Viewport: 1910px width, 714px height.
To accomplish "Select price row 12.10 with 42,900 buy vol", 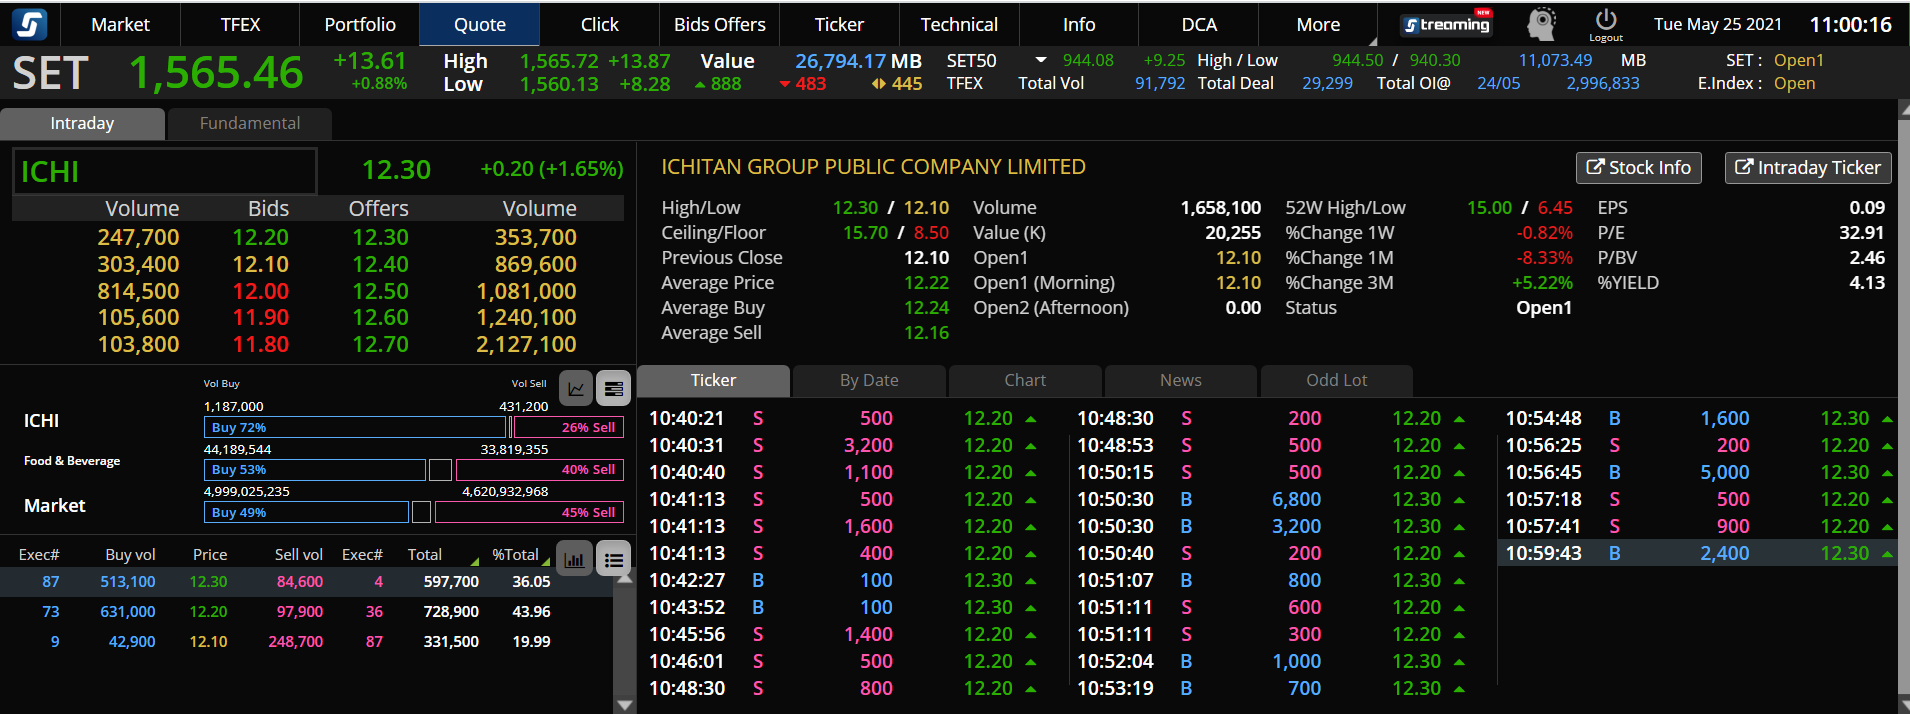I will coord(306,642).
